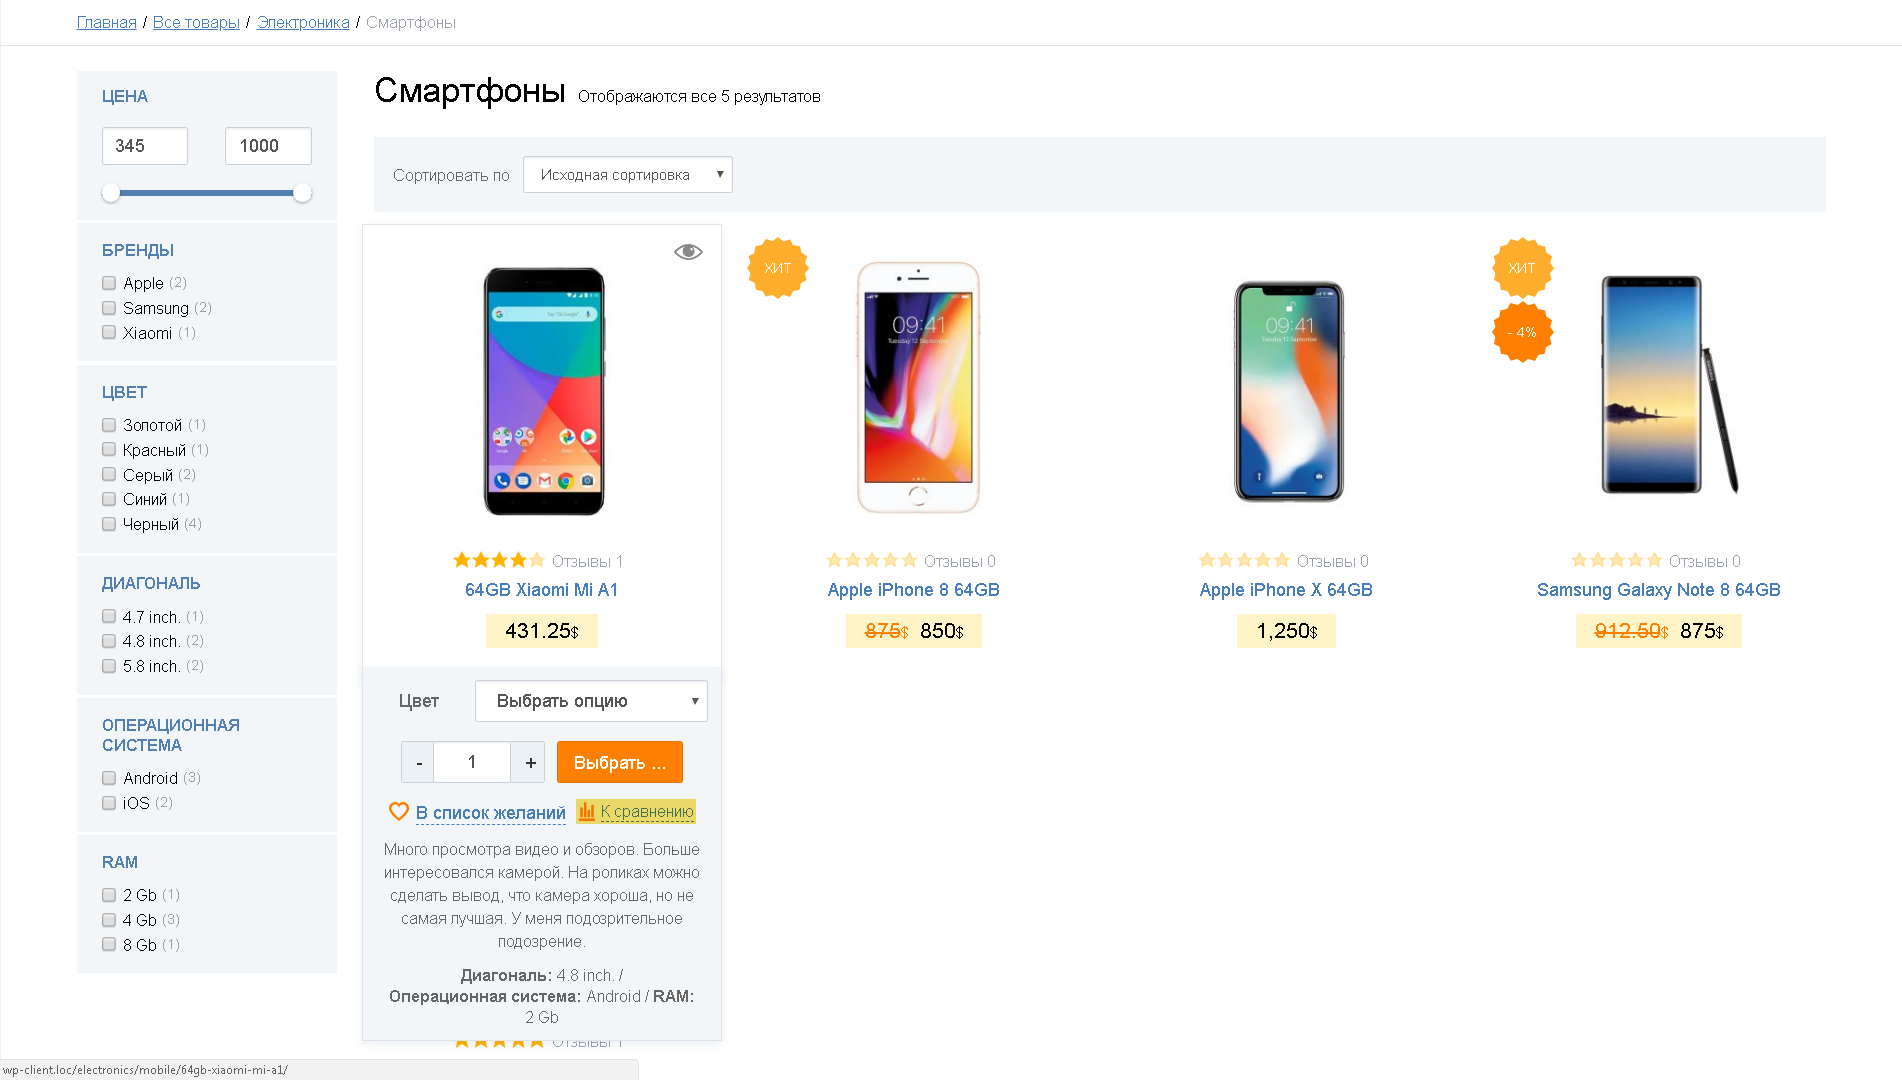1902x1080 pixels.
Task: Click the star rating of Xiaomi Mi A1
Action: click(499, 560)
